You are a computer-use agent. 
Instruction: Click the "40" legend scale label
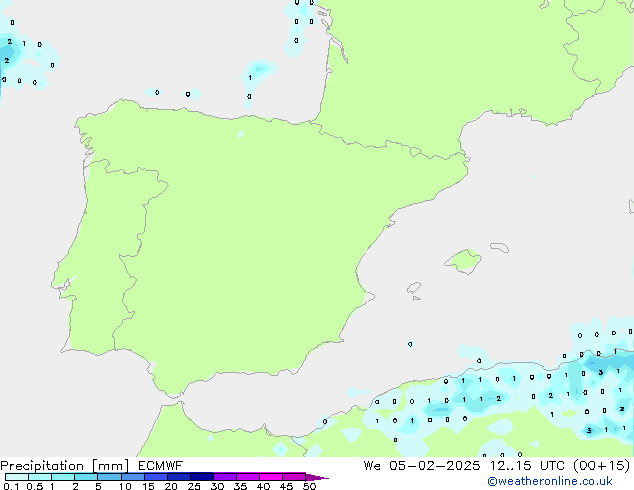tap(263, 486)
